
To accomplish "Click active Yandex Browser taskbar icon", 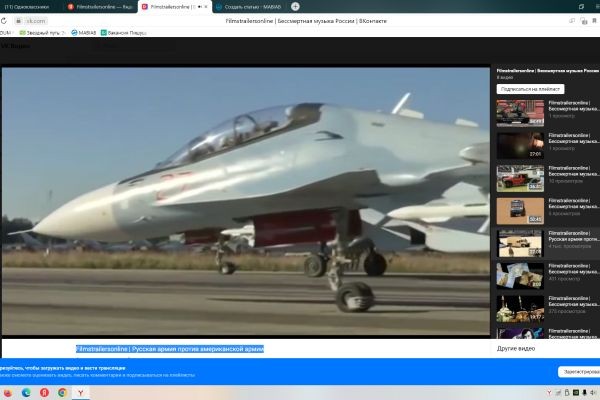I will 81,393.
